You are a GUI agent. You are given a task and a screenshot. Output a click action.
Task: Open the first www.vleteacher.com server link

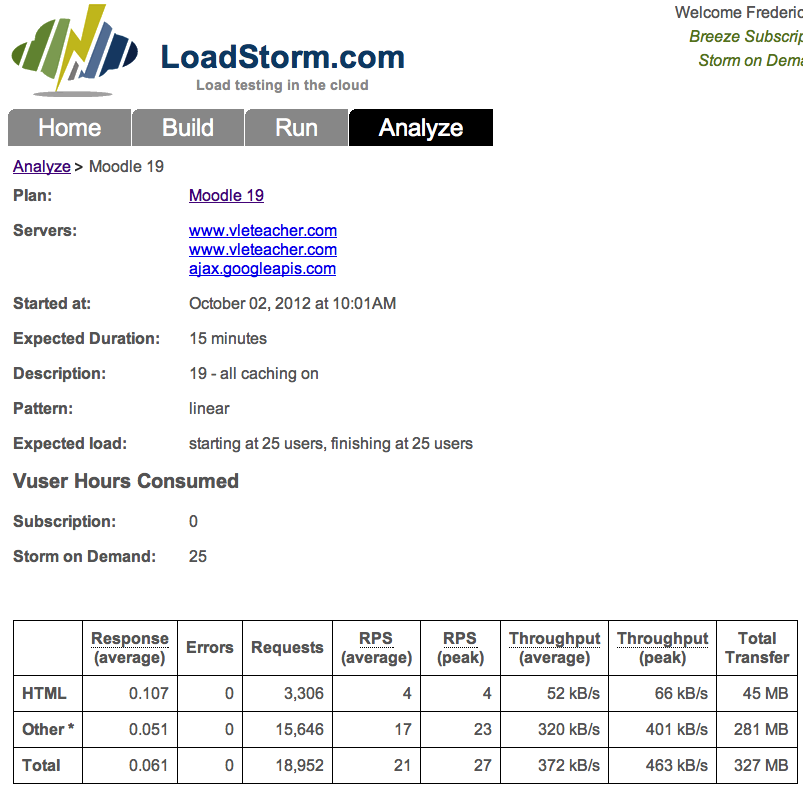[262, 231]
